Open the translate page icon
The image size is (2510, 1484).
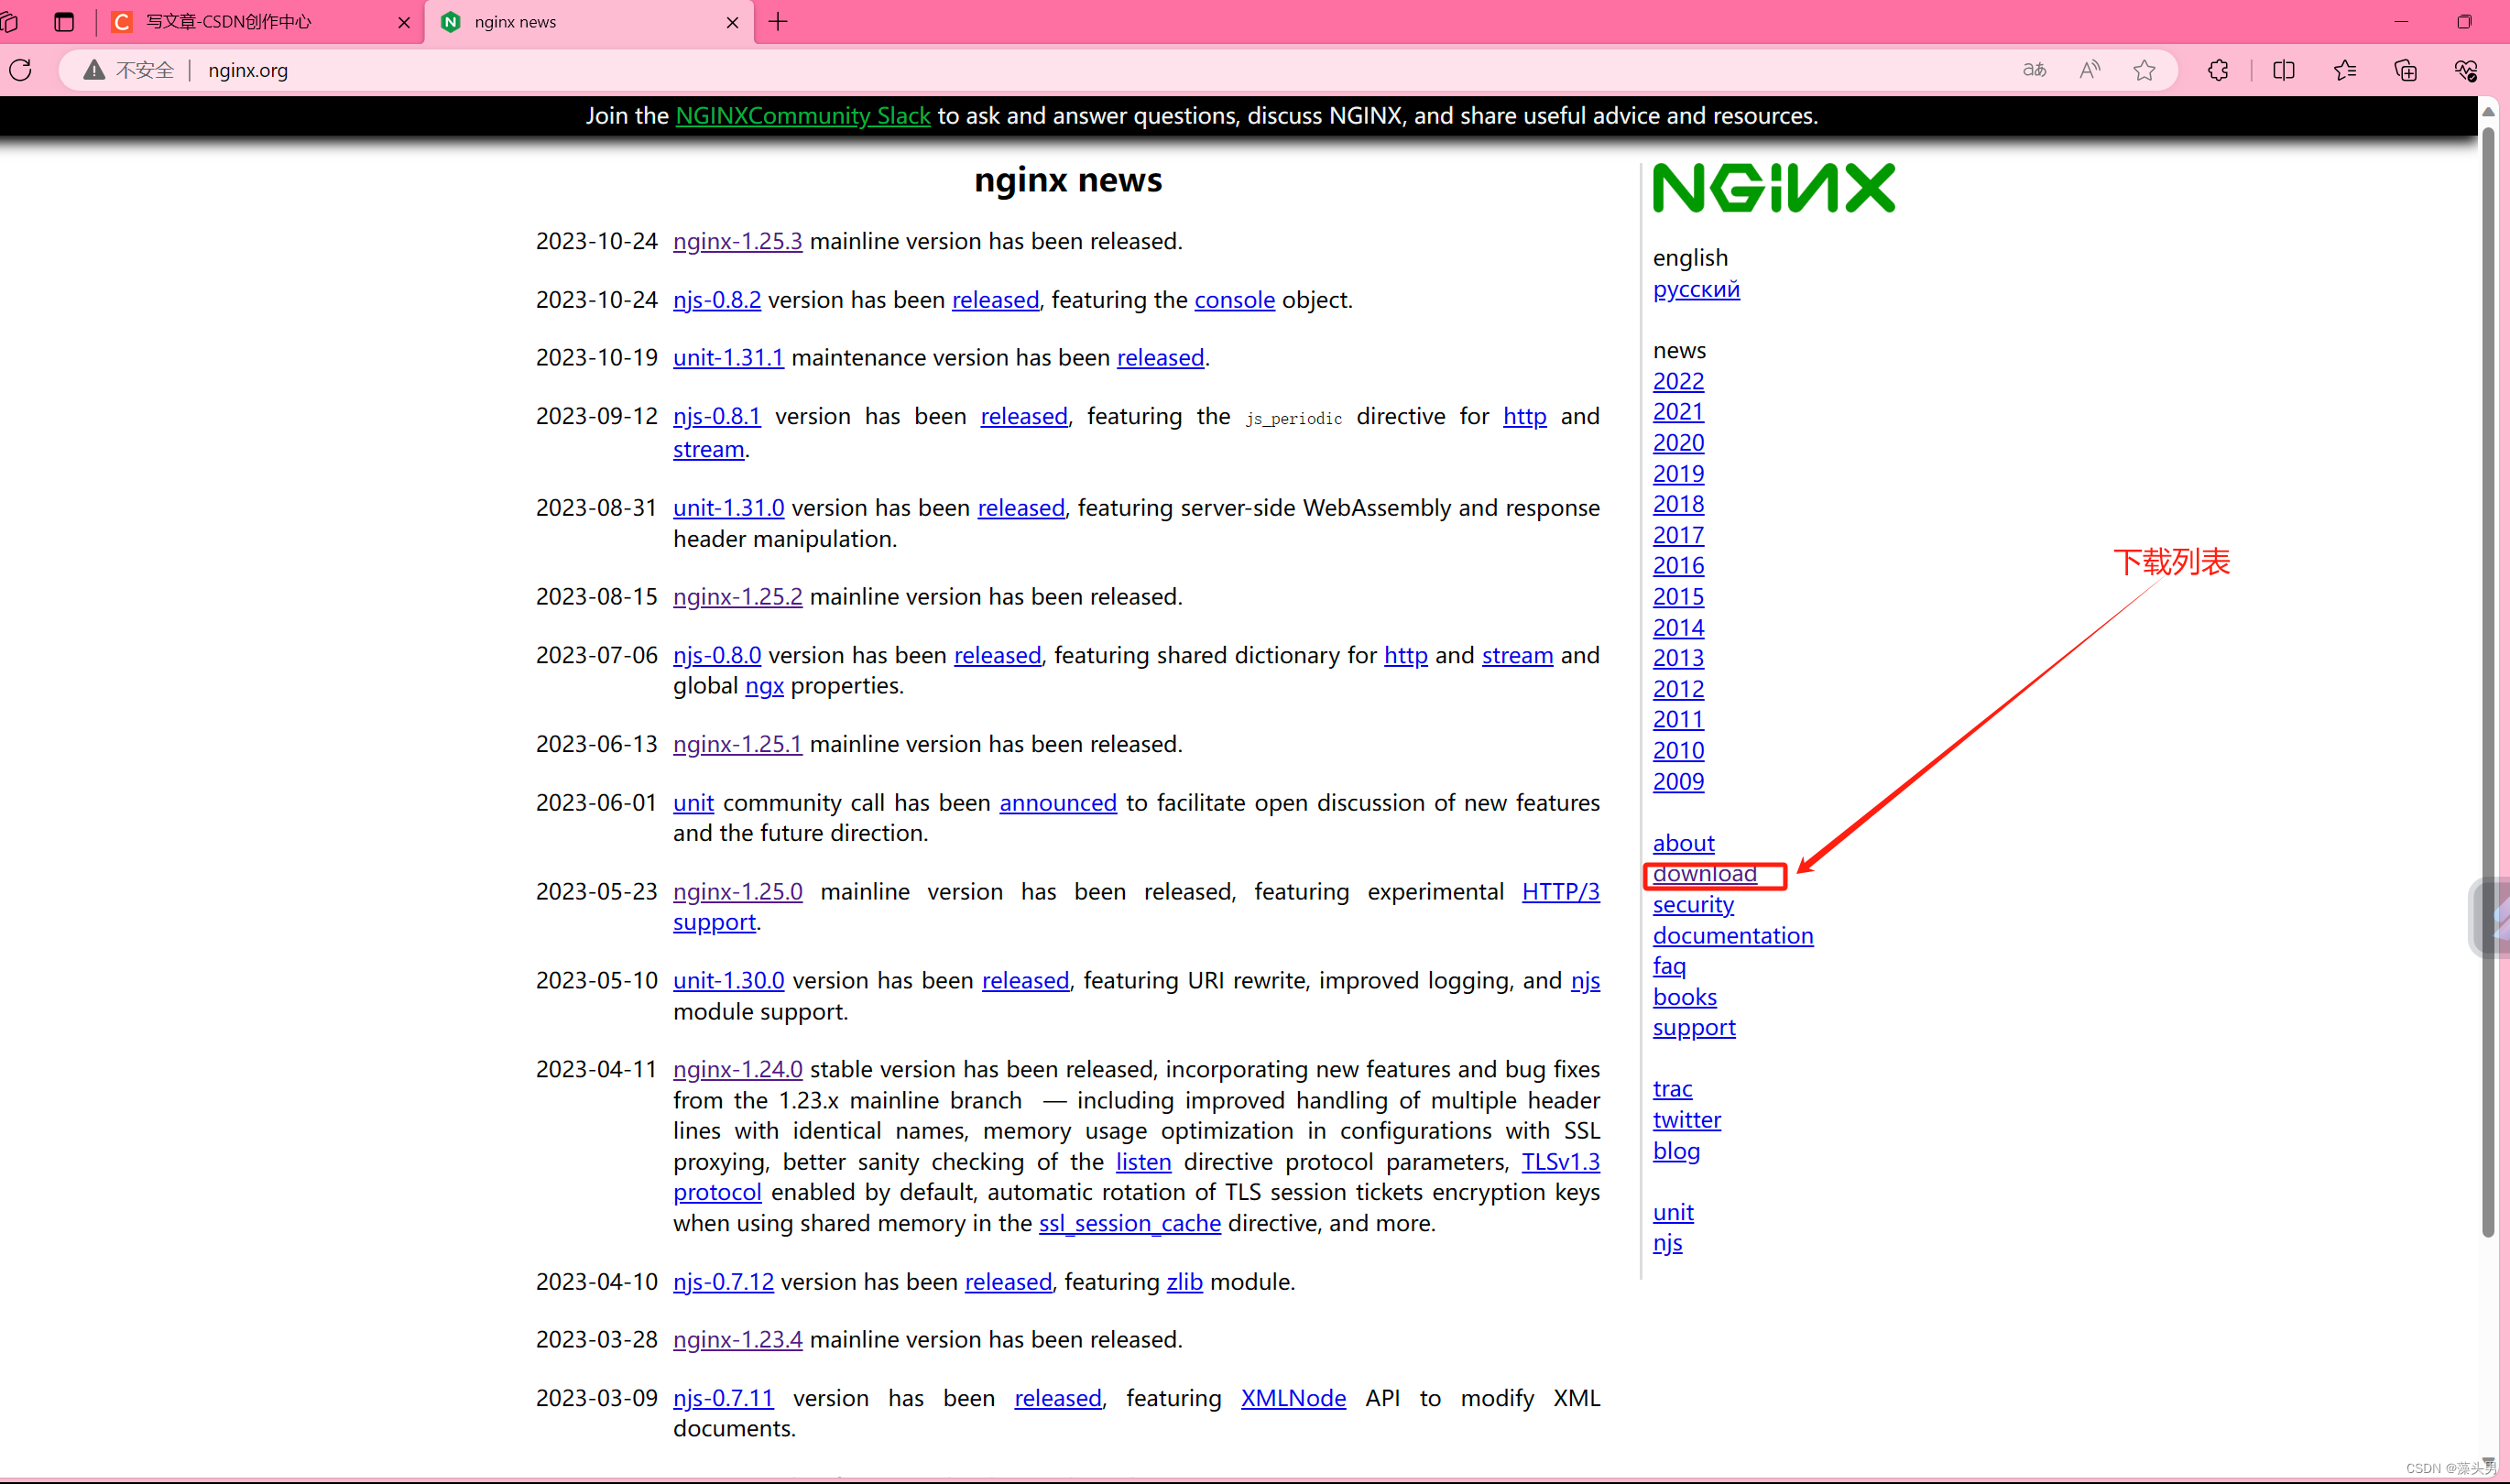(2034, 70)
